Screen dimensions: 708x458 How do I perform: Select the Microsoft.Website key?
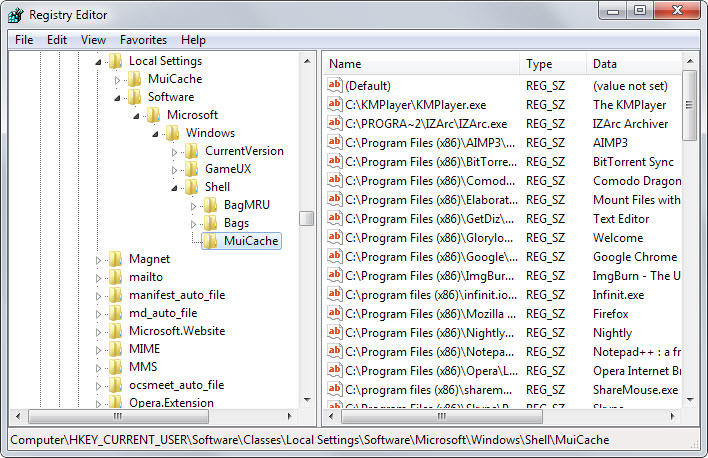coord(177,331)
